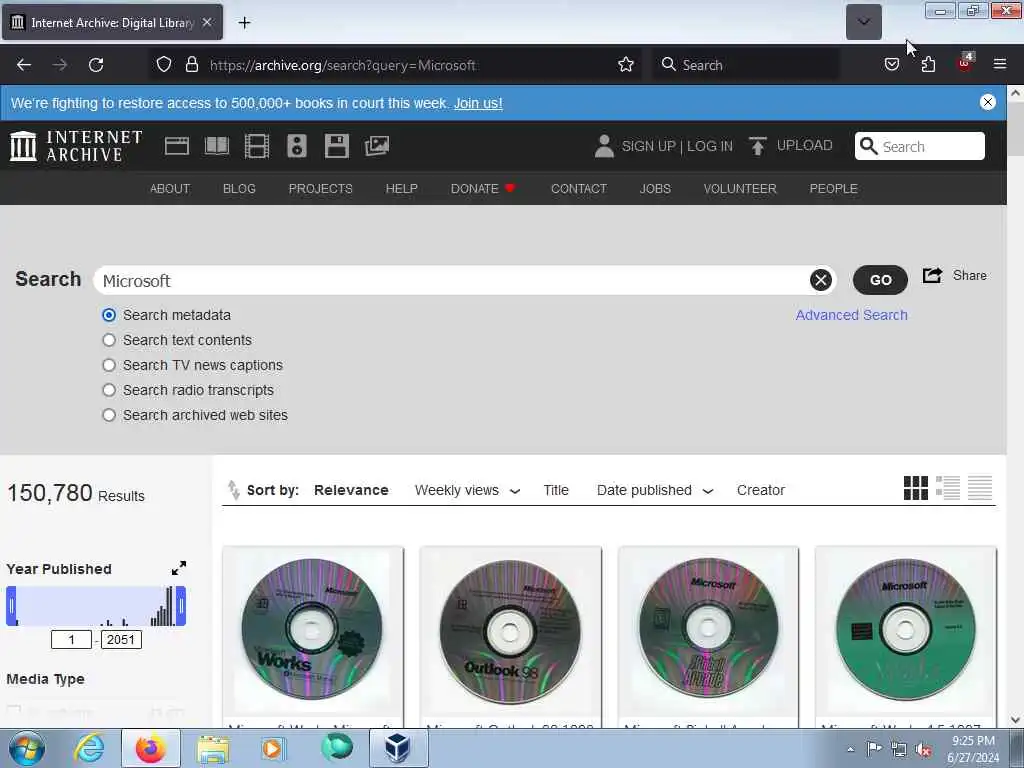Launch Internet Explorer from taskbar

point(89,748)
